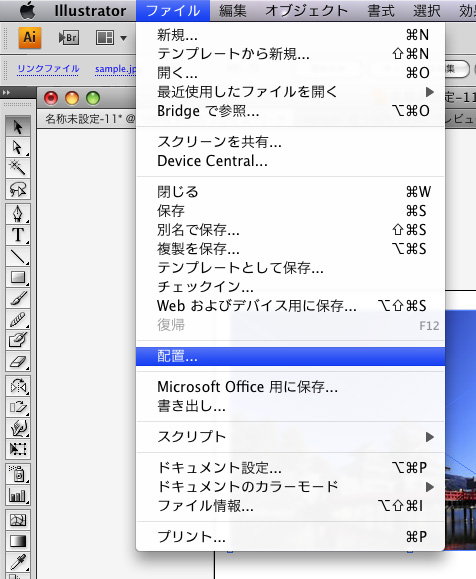The width and height of the screenshot is (476, 579).
Task: Open the オブジェクト menu
Action: [307, 11]
